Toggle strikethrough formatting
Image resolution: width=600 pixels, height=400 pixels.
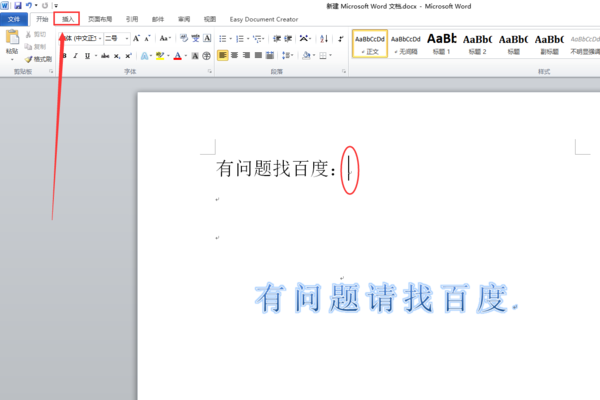pyautogui.click(x=105, y=56)
